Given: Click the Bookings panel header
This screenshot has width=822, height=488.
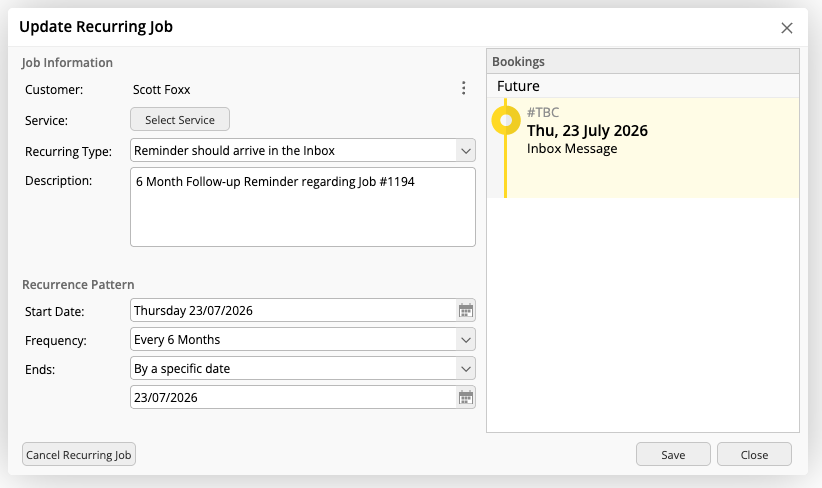Looking at the screenshot, I should [643, 61].
